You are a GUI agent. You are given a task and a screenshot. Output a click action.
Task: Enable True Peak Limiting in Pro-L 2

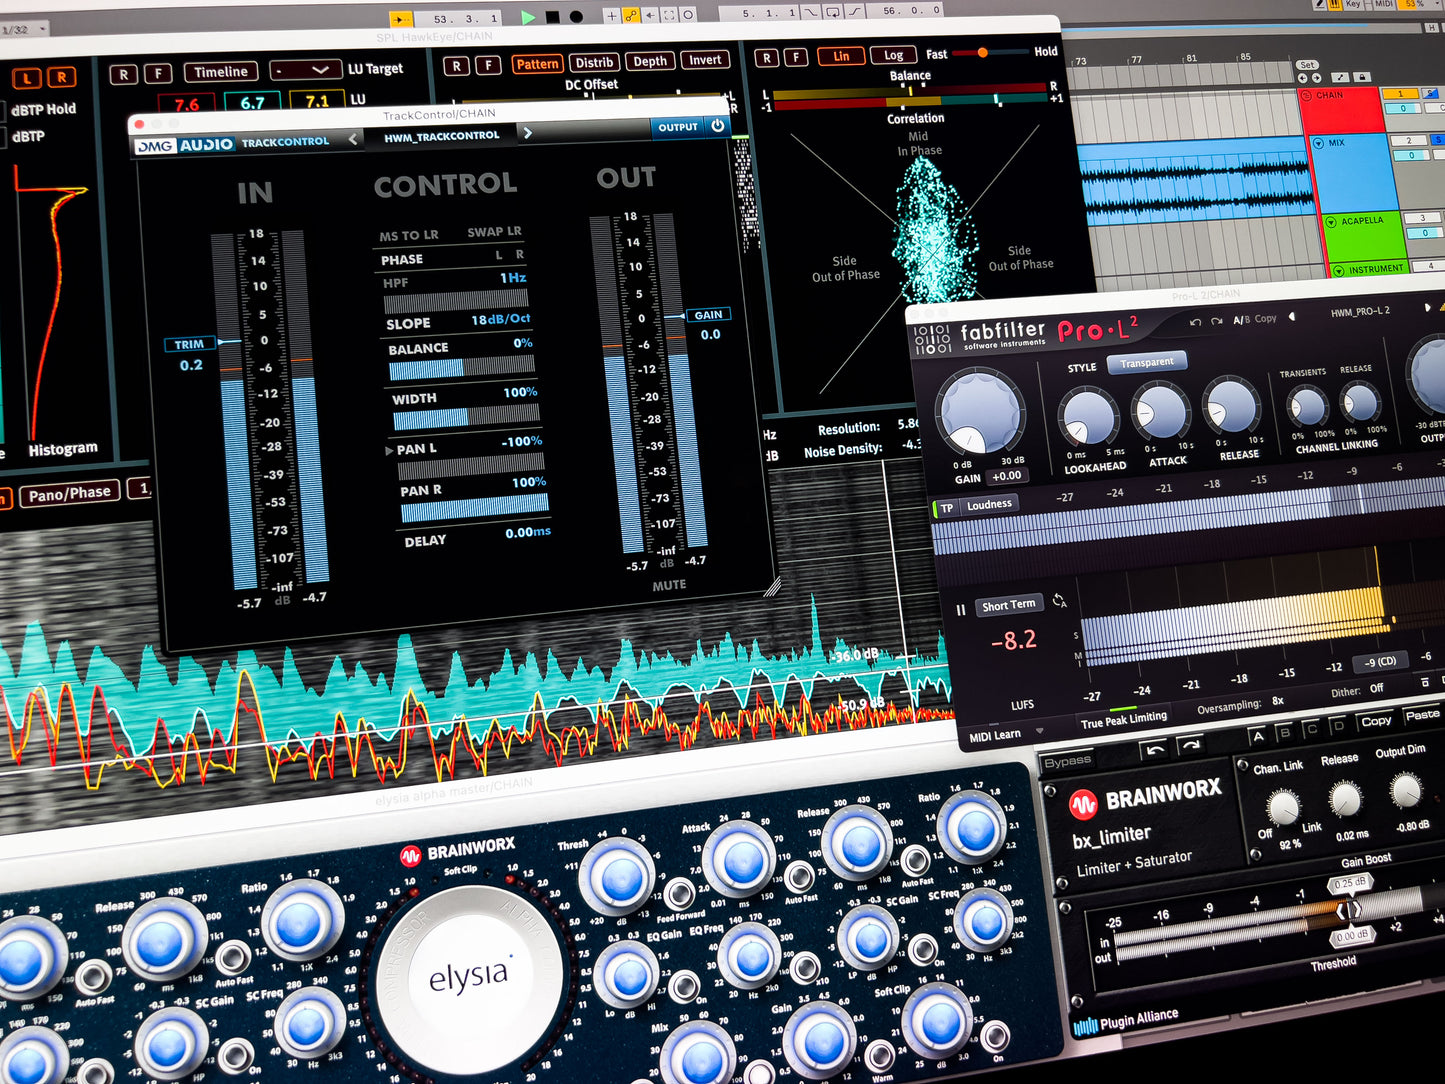[x=1123, y=720]
